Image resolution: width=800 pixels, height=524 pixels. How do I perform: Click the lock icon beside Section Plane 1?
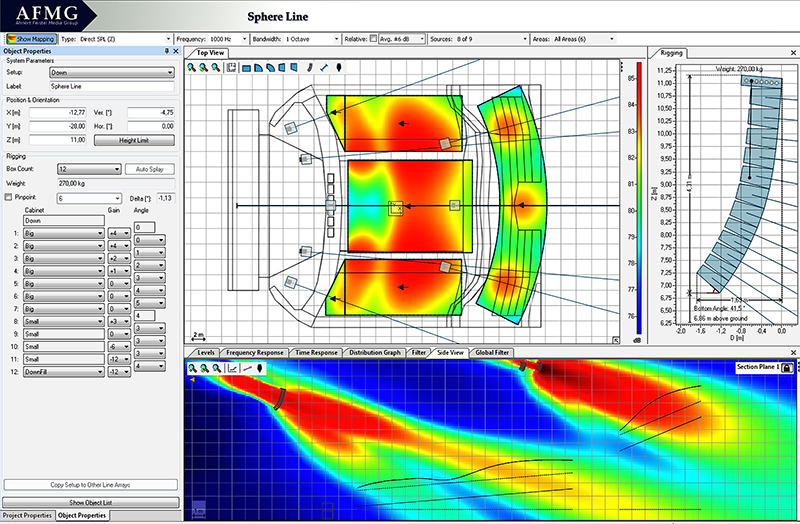click(787, 368)
